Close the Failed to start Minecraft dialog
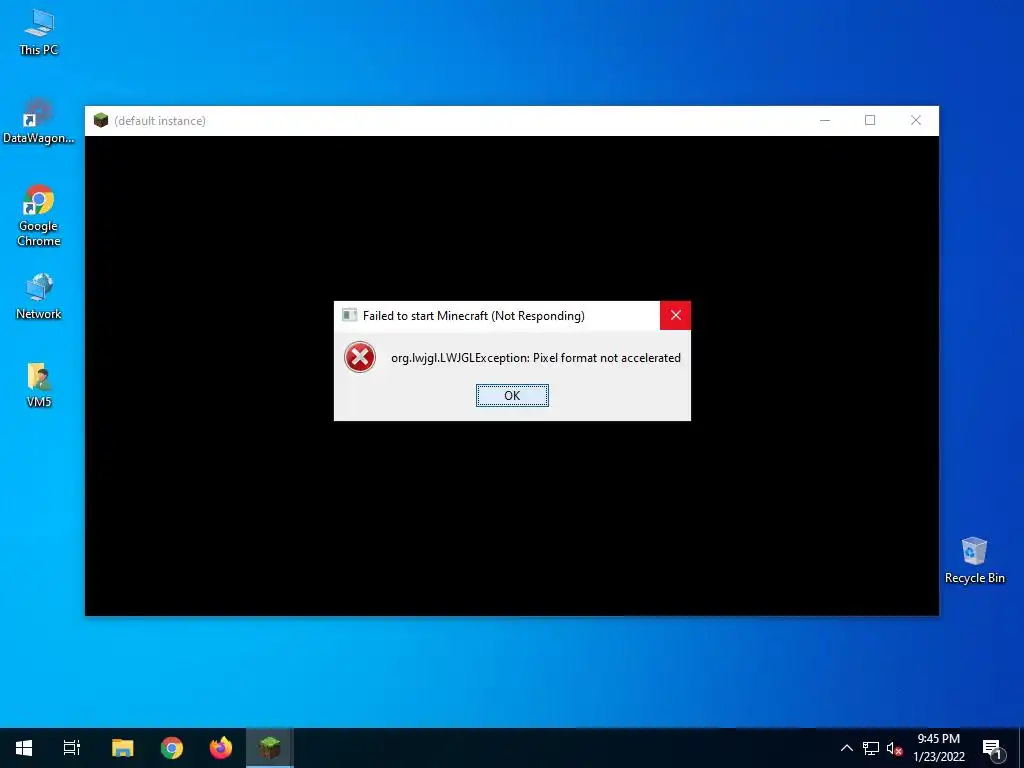The width and height of the screenshot is (1024, 768). 675,315
